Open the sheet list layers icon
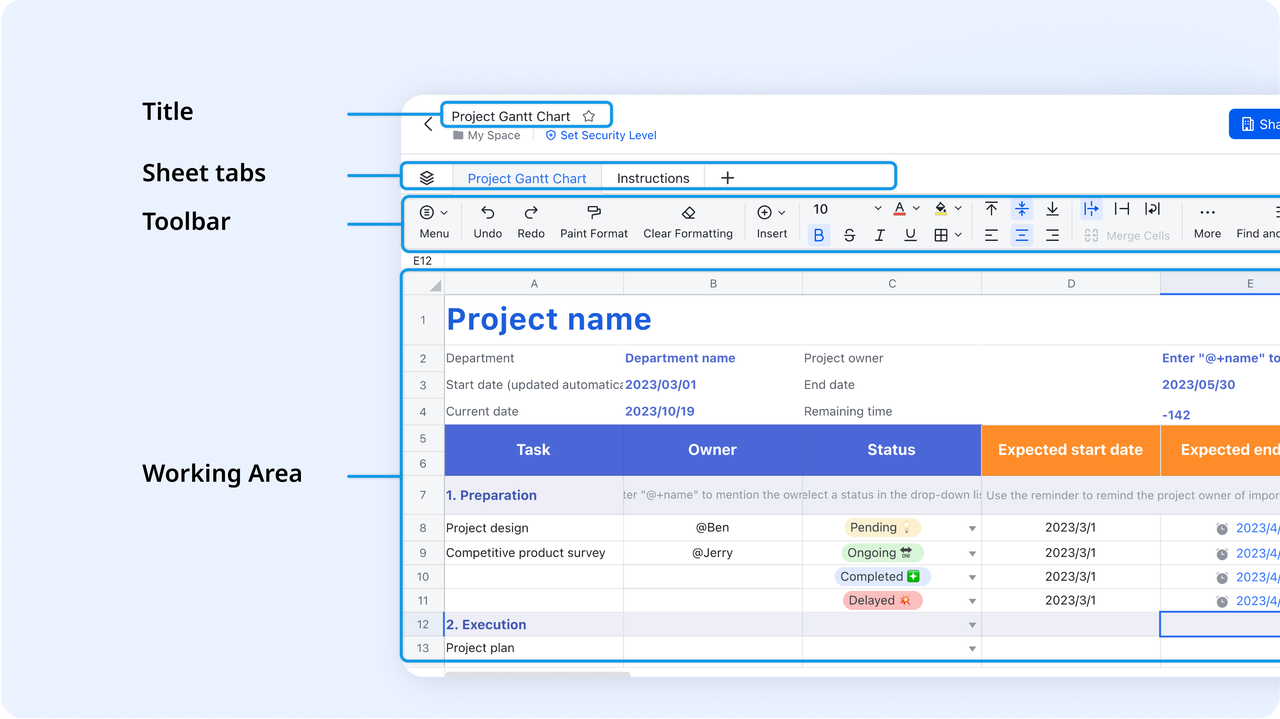This screenshot has width=1280, height=719. (x=427, y=176)
